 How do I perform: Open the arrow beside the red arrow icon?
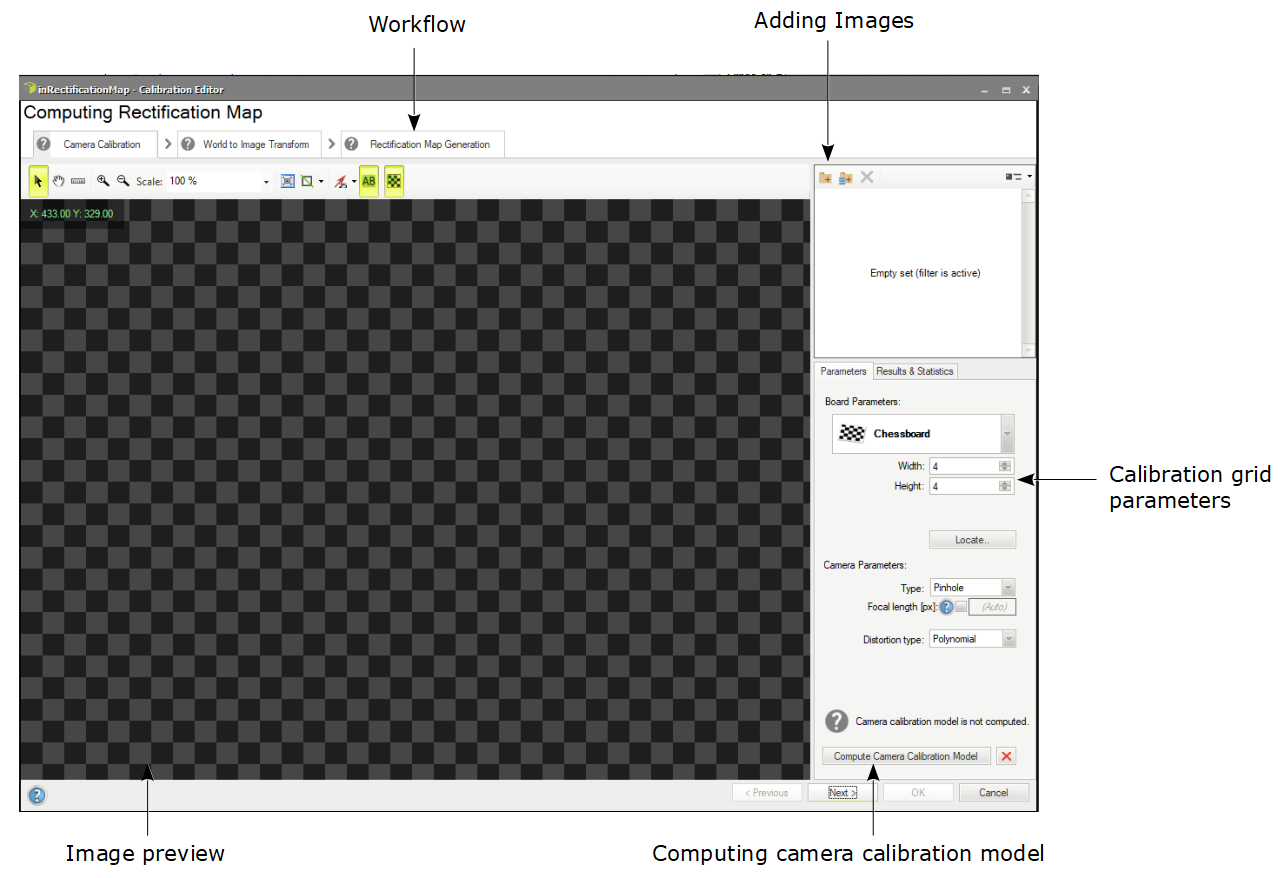click(x=354, y=182)
